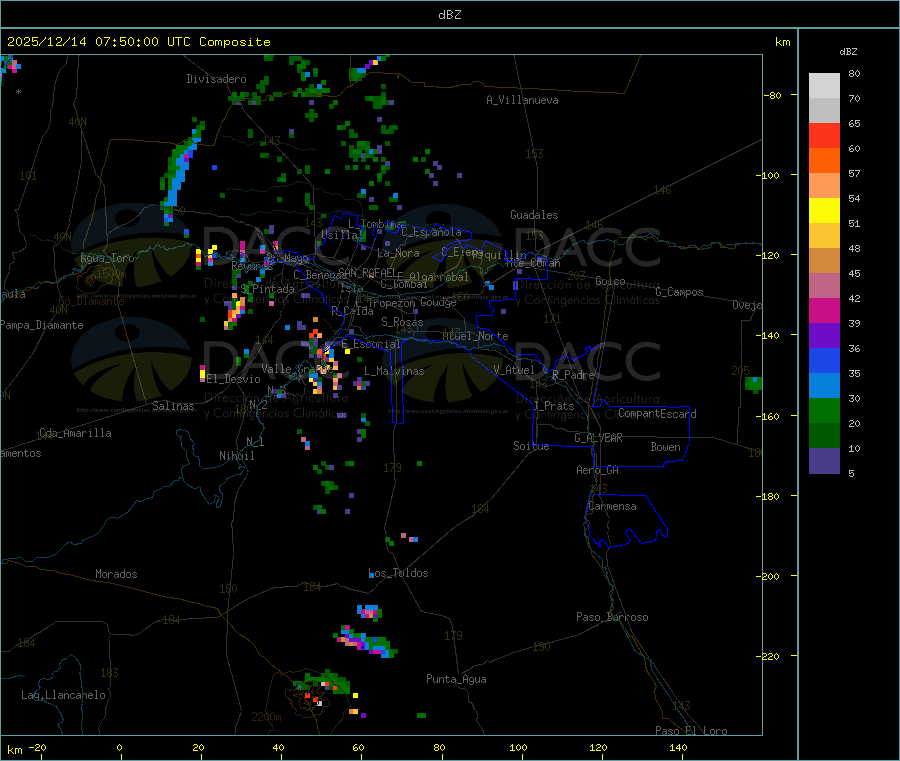Click the 'Morados' label
The image size is (900, 761).
[116, 574]
